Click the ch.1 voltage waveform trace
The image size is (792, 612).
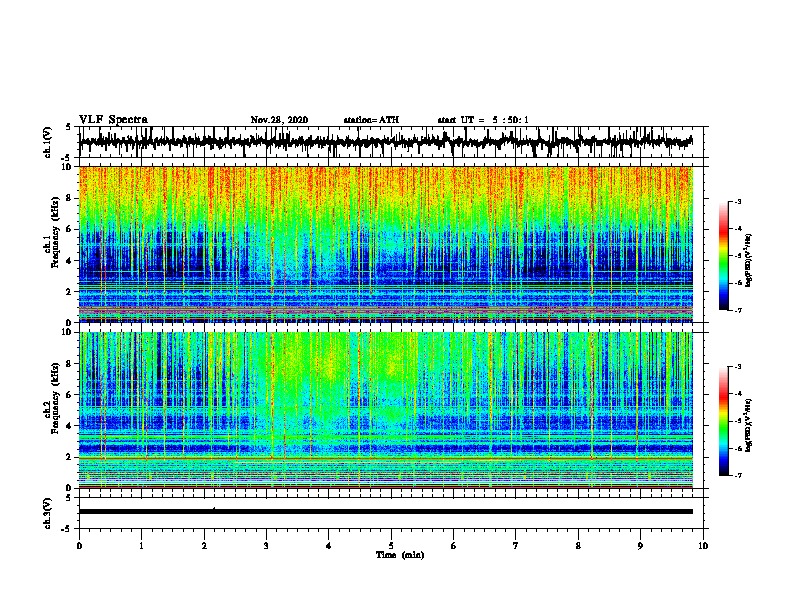pyautogui.click(x=385, y=142)
